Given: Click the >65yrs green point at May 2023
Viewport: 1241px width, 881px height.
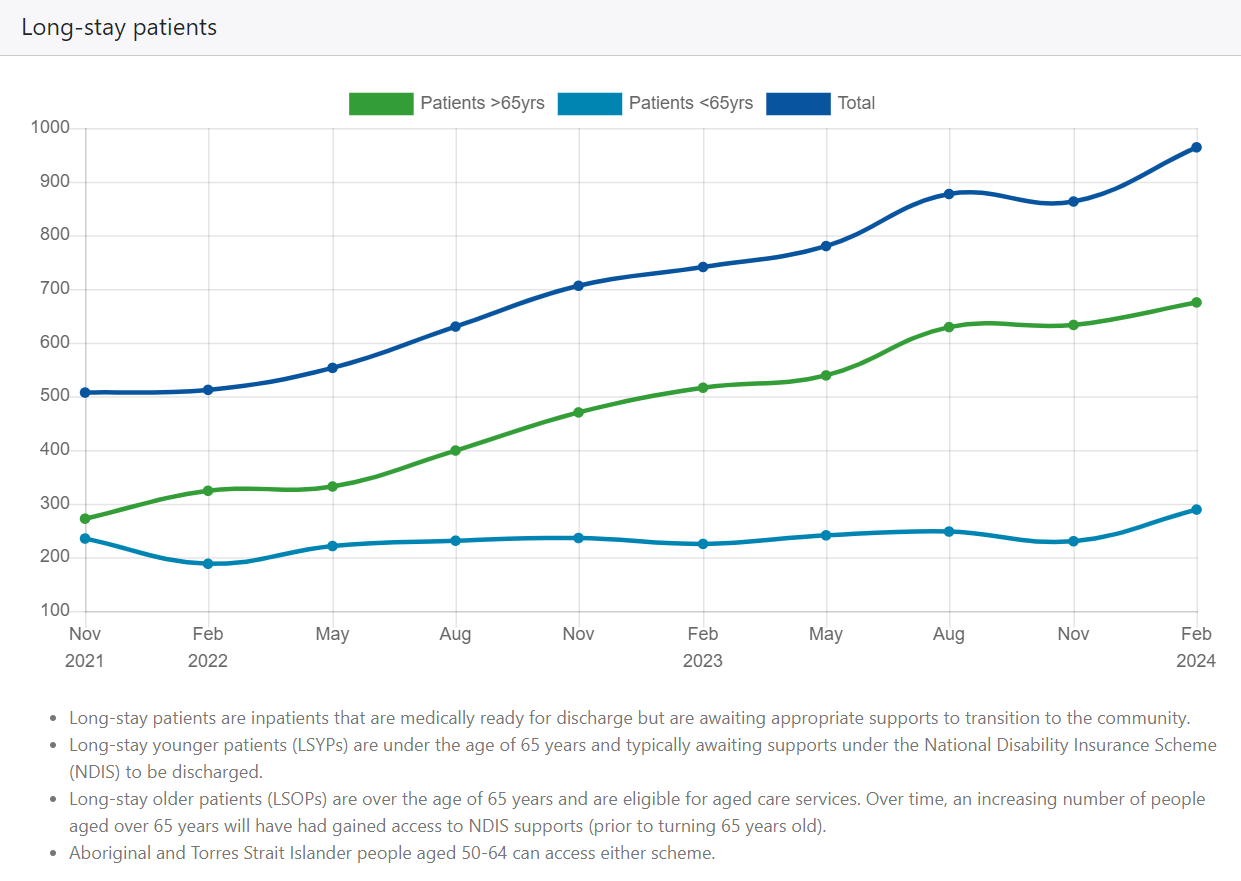Looking at the screenshot, I should pos(826,376).
